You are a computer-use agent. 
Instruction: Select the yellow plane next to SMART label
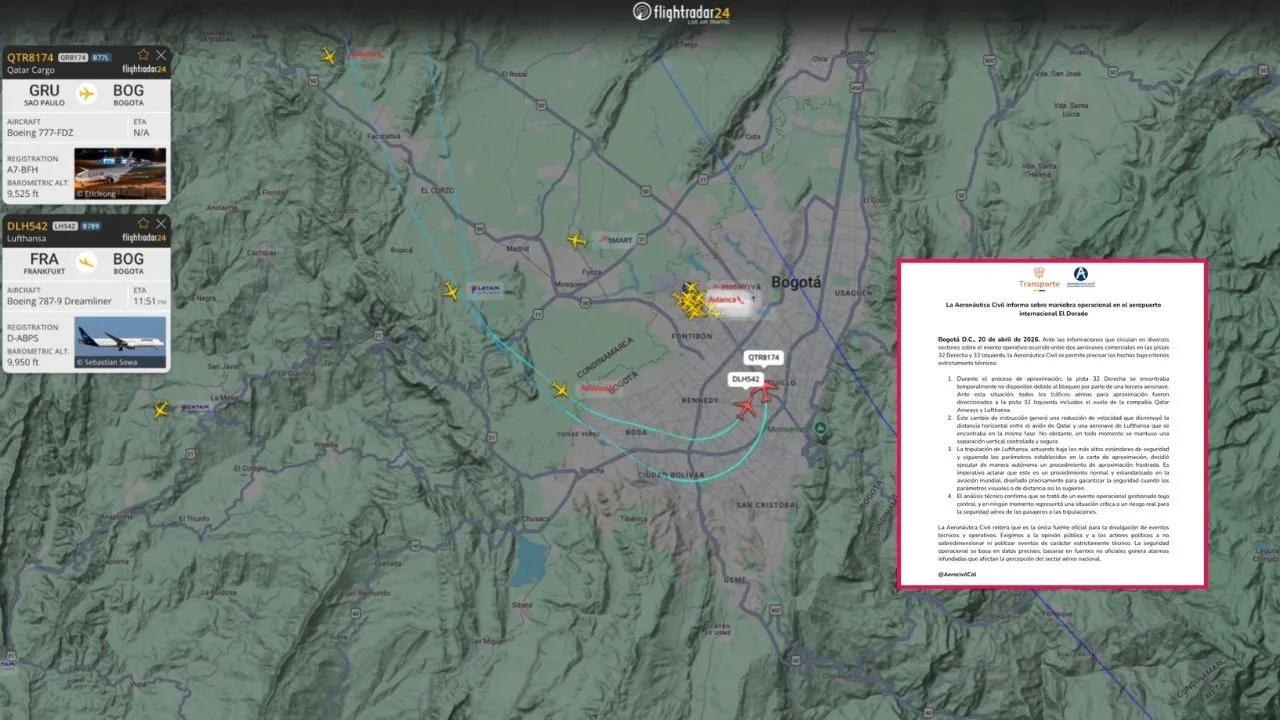point(576,240)
